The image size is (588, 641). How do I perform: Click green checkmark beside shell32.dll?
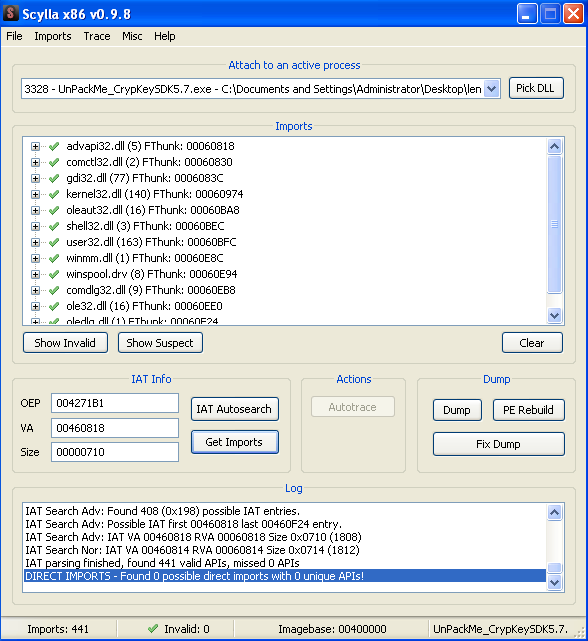(54, 226)
